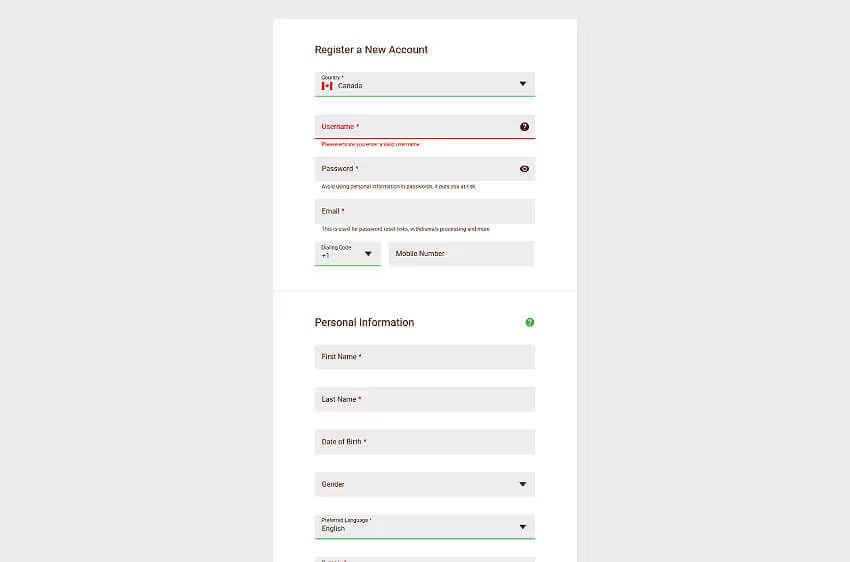Toggle password visibility eye icon
This screenshot has width=850, height=562.
click(x=524, y=169)
